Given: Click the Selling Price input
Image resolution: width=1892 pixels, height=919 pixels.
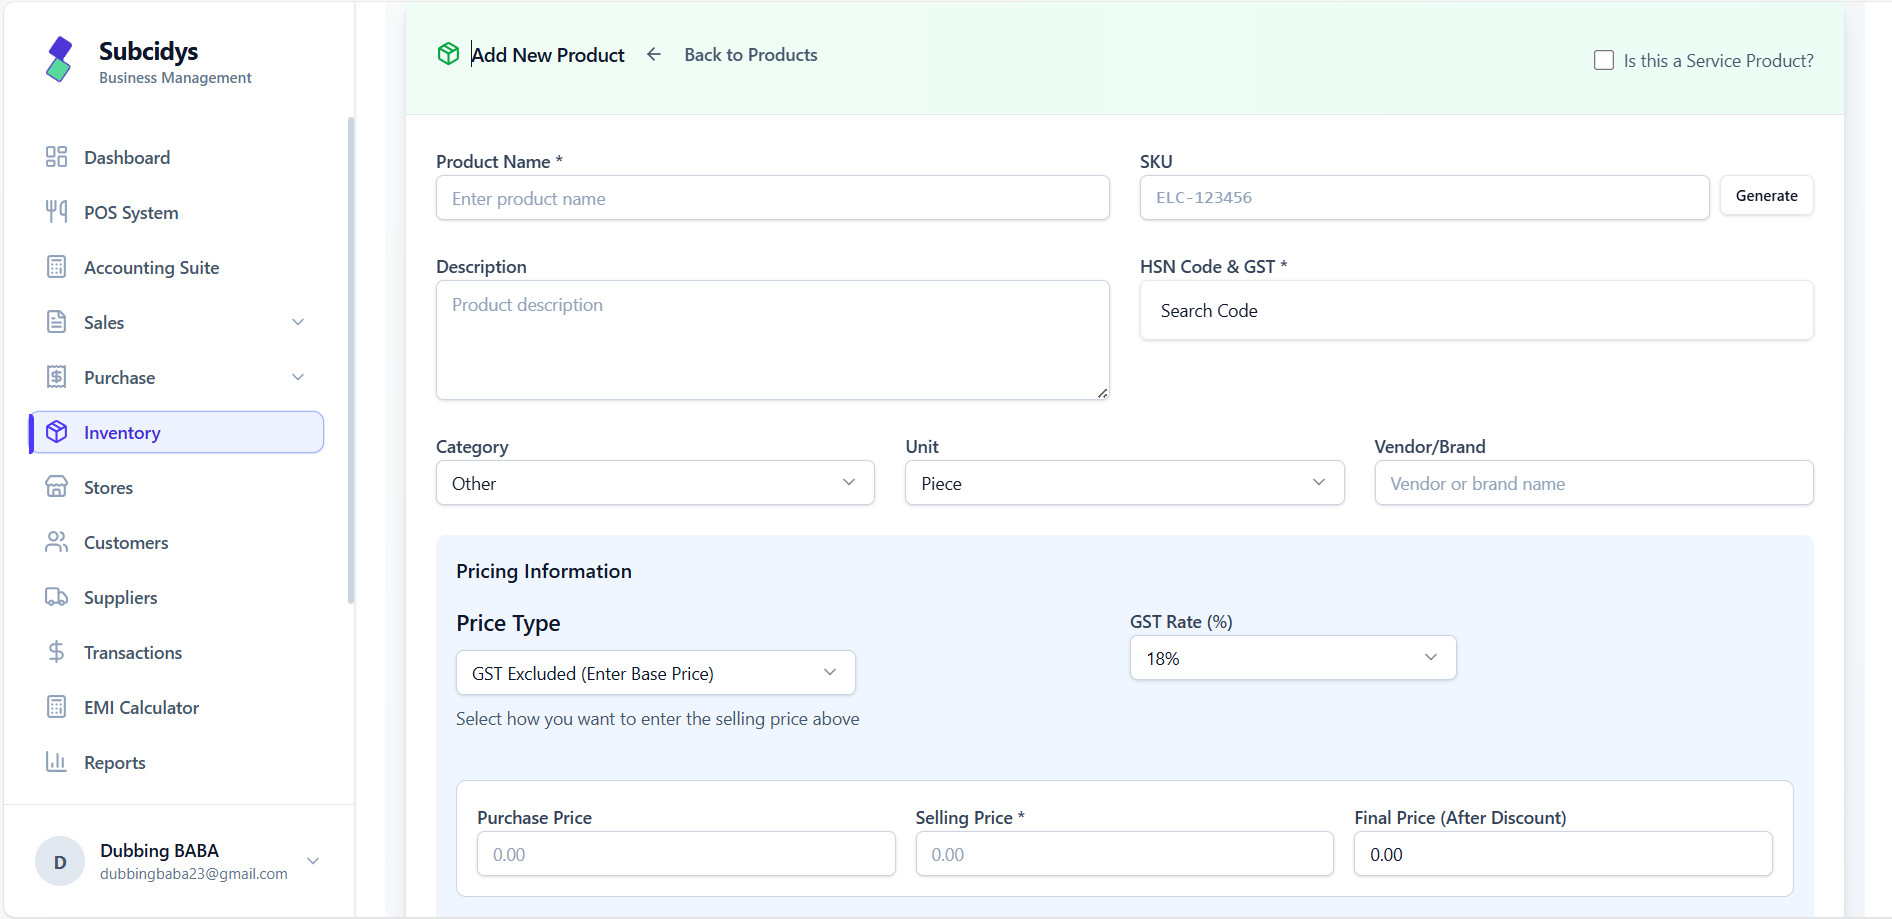Looking at the screenshot, I should pyautogui.click(x=1124, y=854).
